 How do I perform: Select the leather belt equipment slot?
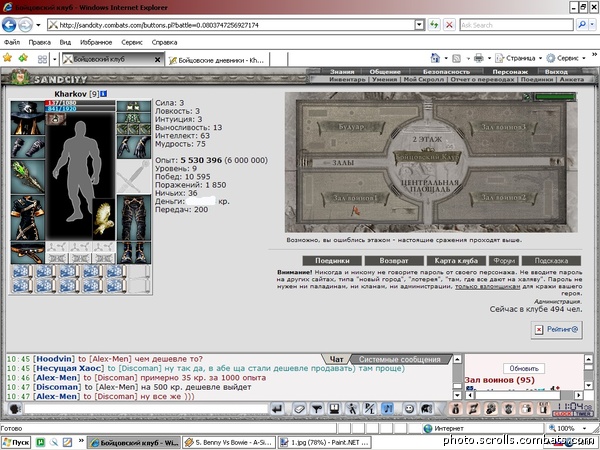pos(28,253)
